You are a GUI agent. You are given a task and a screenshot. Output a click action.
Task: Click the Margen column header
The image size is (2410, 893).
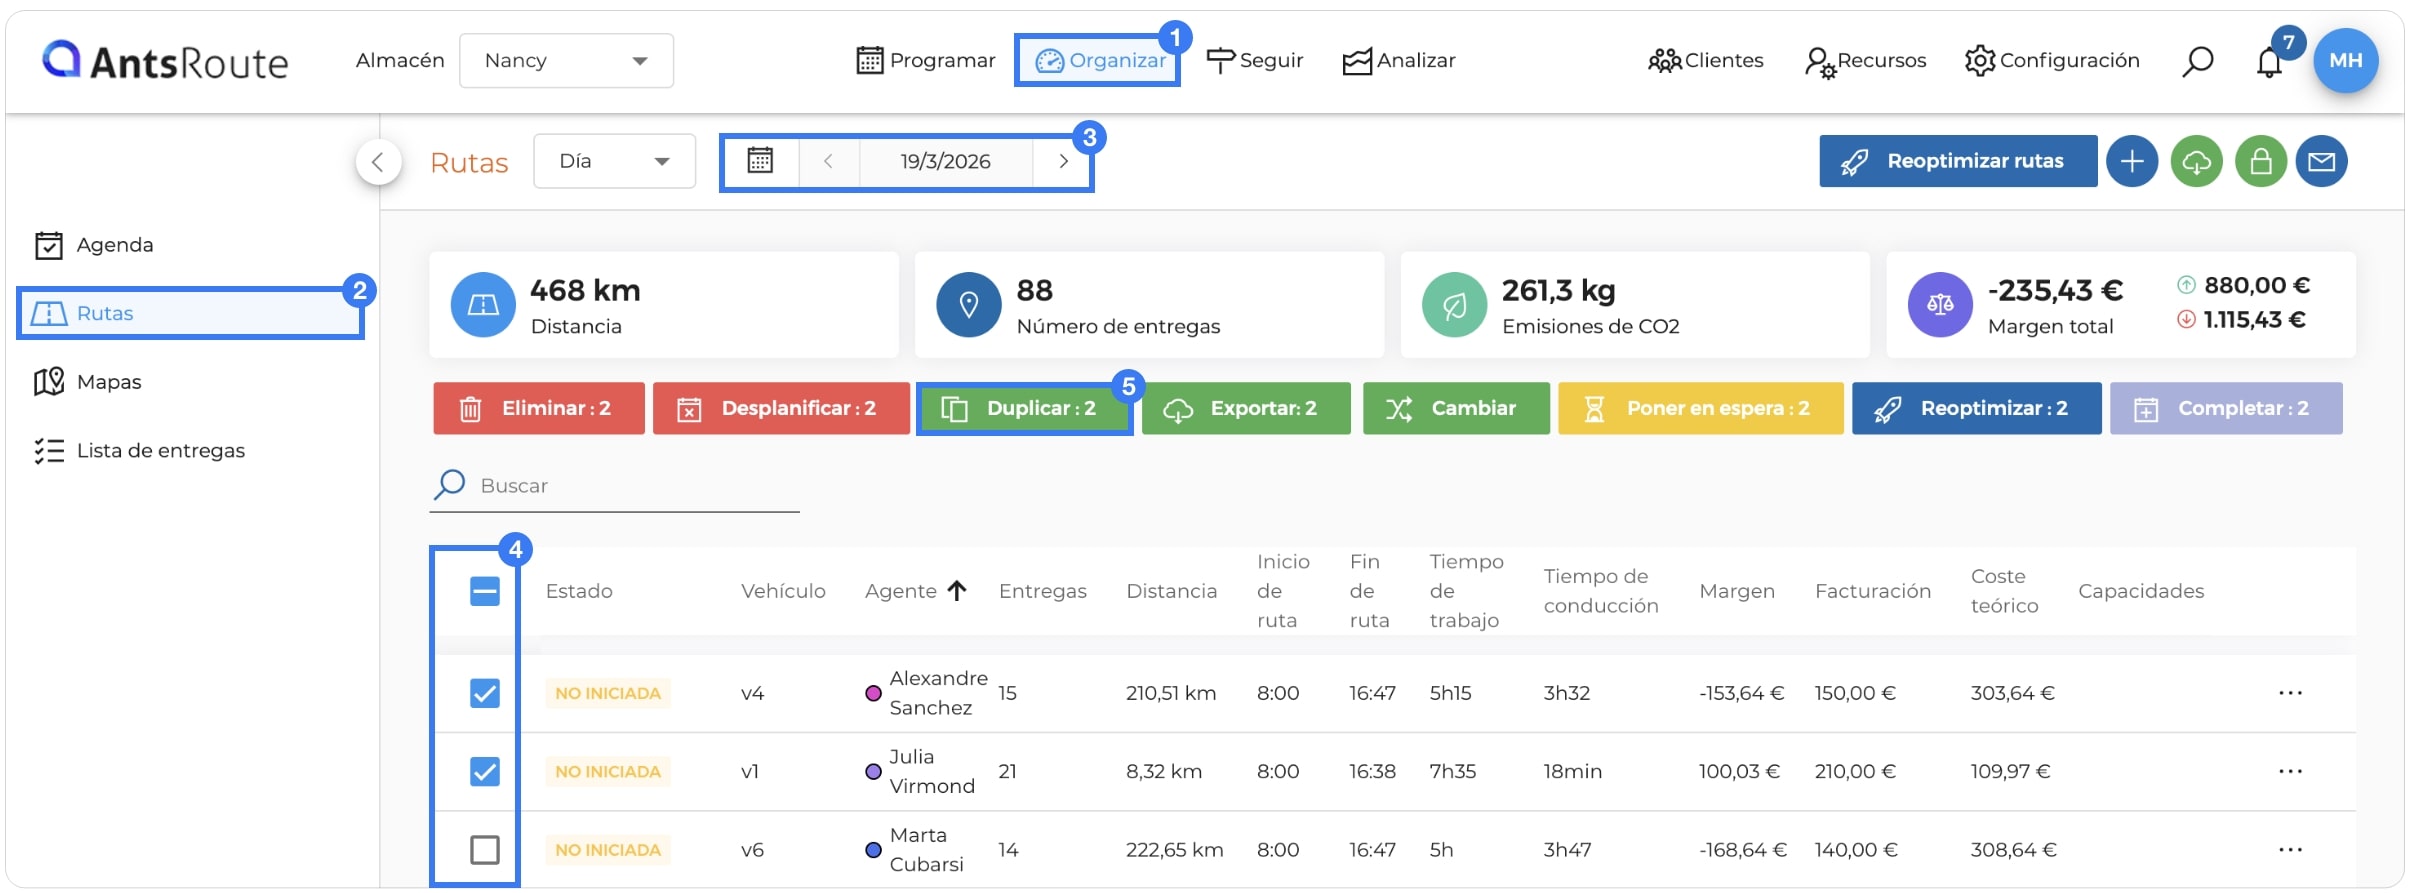[x=1737, y=591]
